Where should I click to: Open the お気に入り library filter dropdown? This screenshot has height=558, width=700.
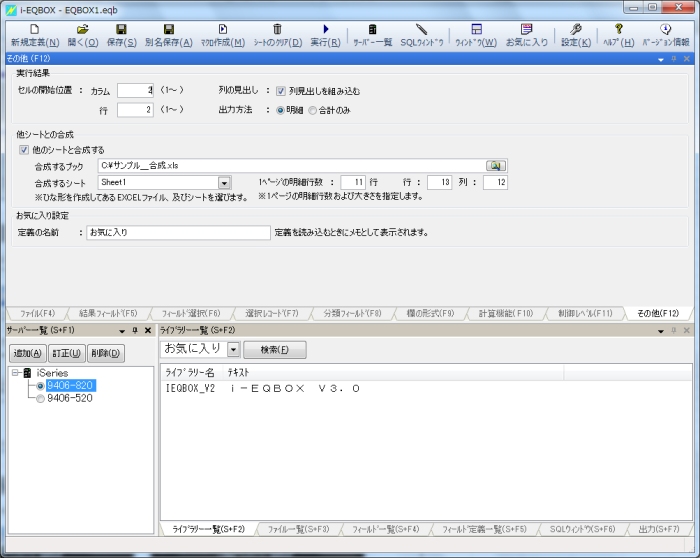(233, 350)
